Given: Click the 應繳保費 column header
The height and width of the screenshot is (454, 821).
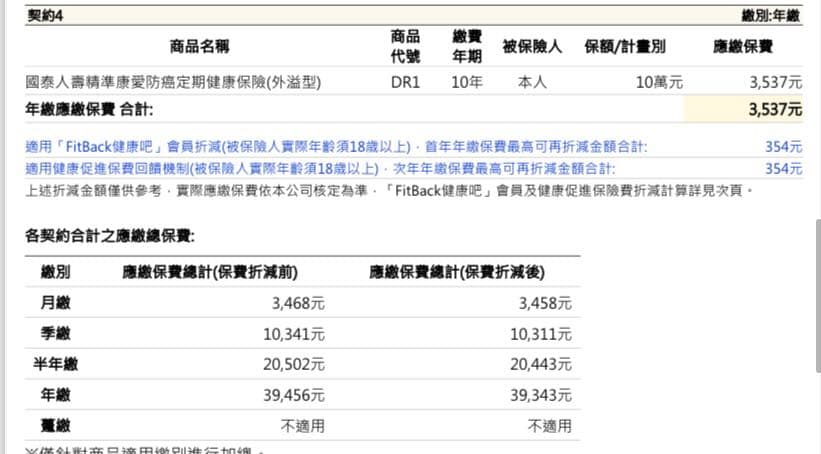Looking at the screenshot, I should (743, 46).
